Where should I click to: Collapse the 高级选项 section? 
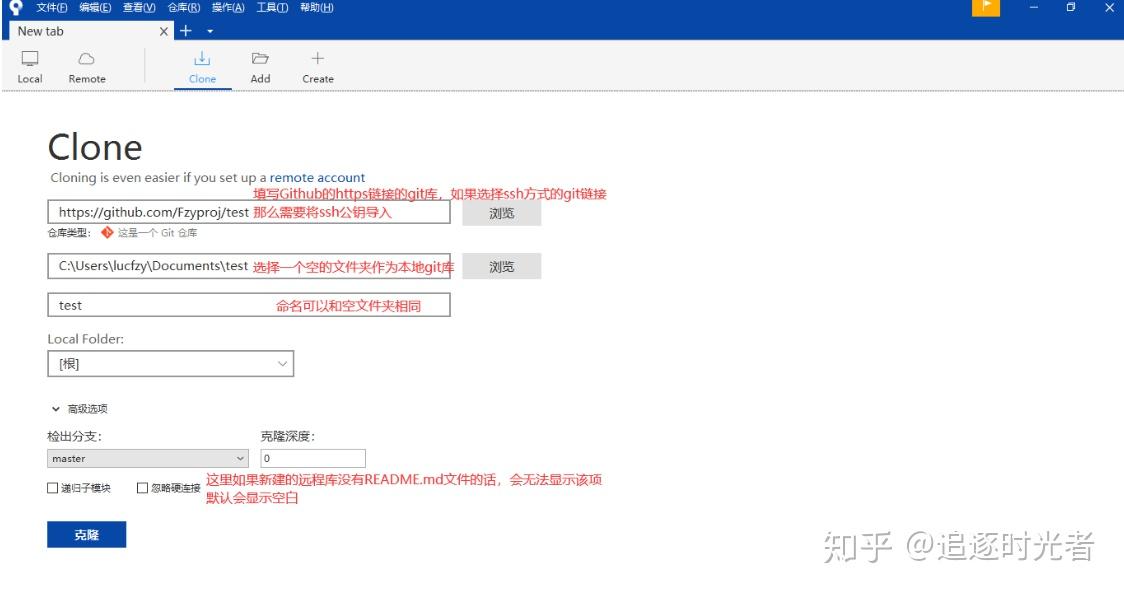coord(80,408)
